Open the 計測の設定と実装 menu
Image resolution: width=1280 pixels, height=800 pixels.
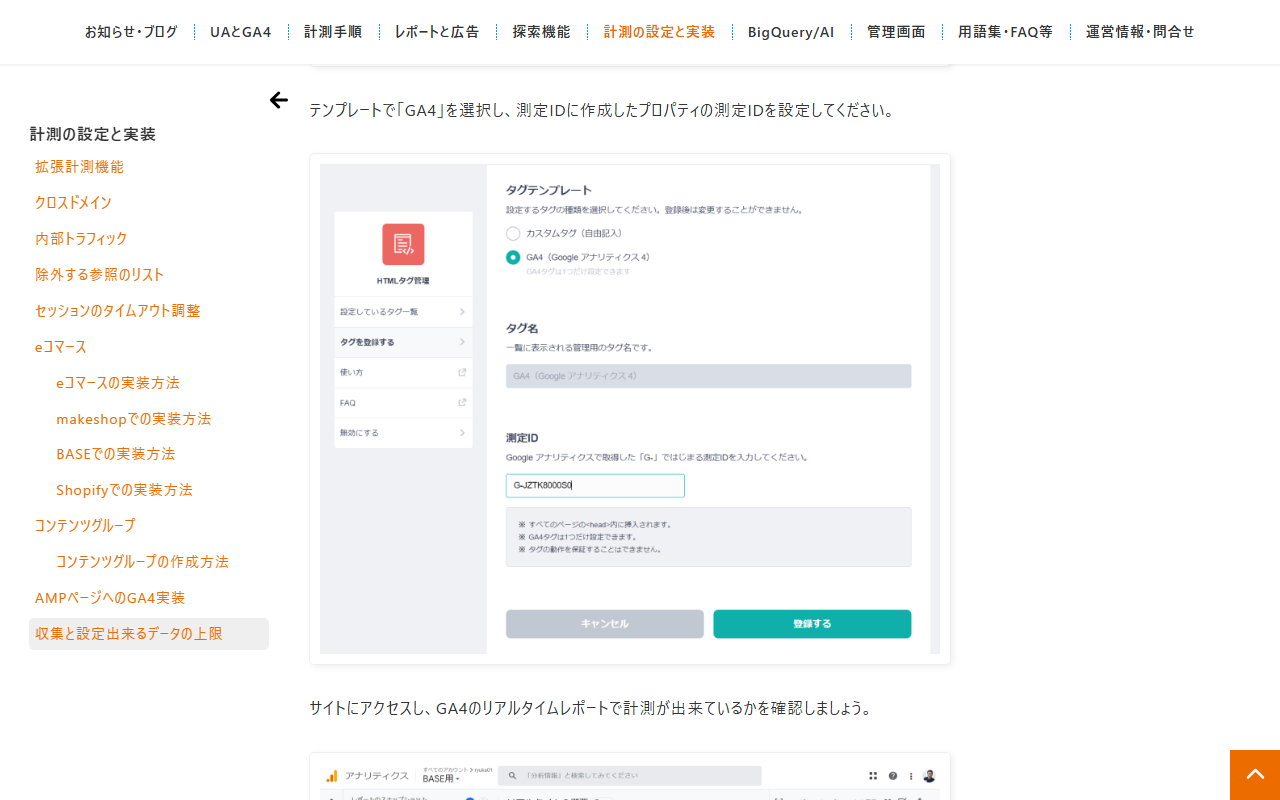coord(660,31)
